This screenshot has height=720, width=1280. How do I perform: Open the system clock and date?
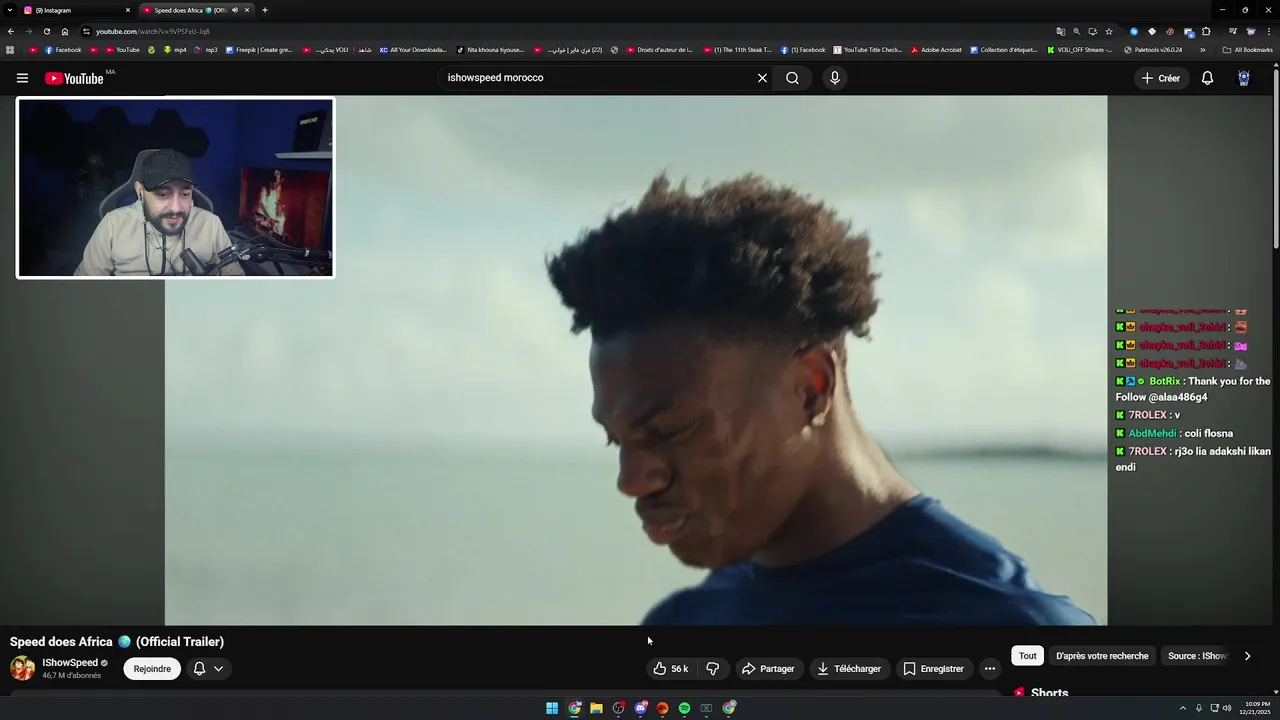[x=1254, y=708]
